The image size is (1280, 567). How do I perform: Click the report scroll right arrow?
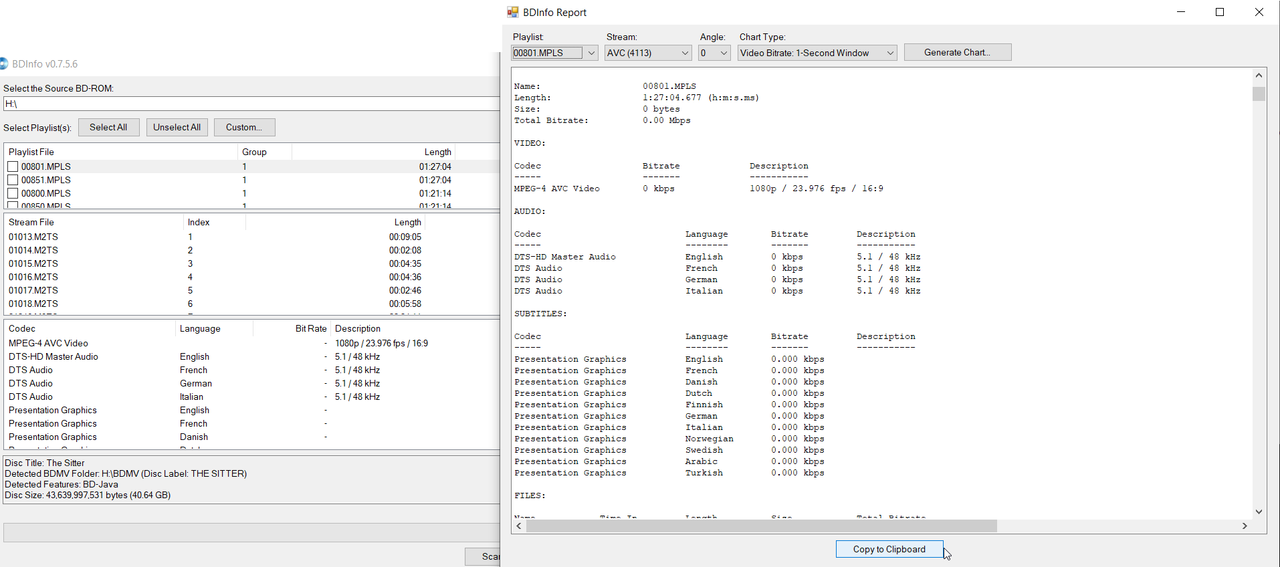click(x=1245, y=525)
